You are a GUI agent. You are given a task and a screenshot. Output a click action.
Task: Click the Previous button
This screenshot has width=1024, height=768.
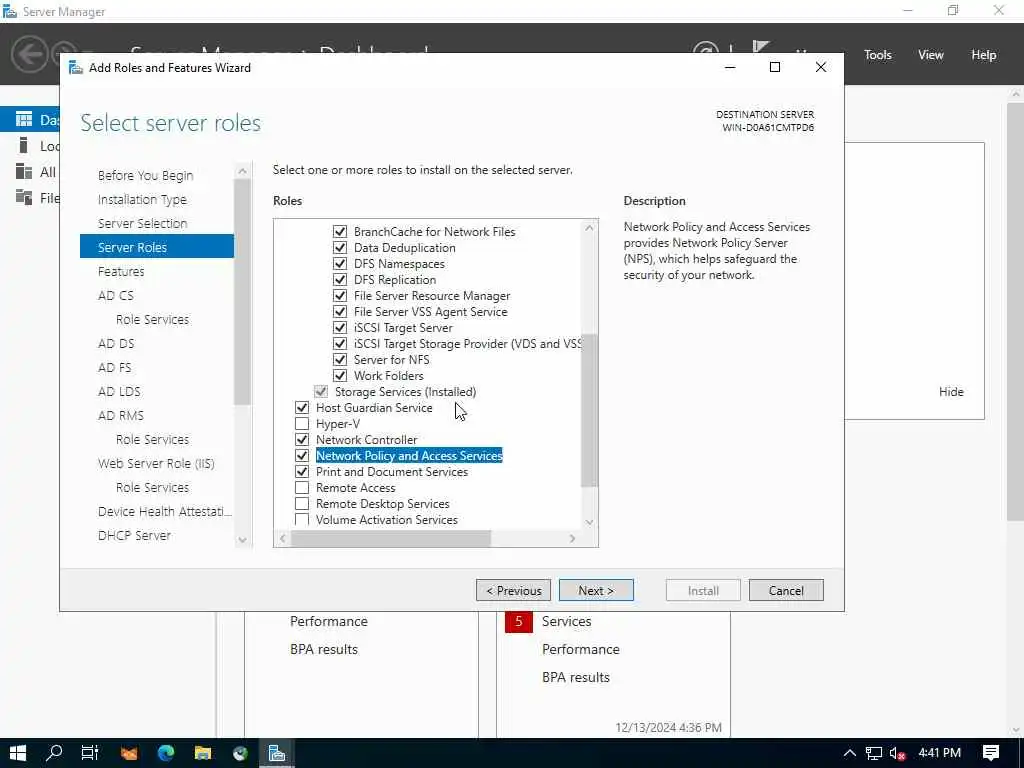coord(513,590)
